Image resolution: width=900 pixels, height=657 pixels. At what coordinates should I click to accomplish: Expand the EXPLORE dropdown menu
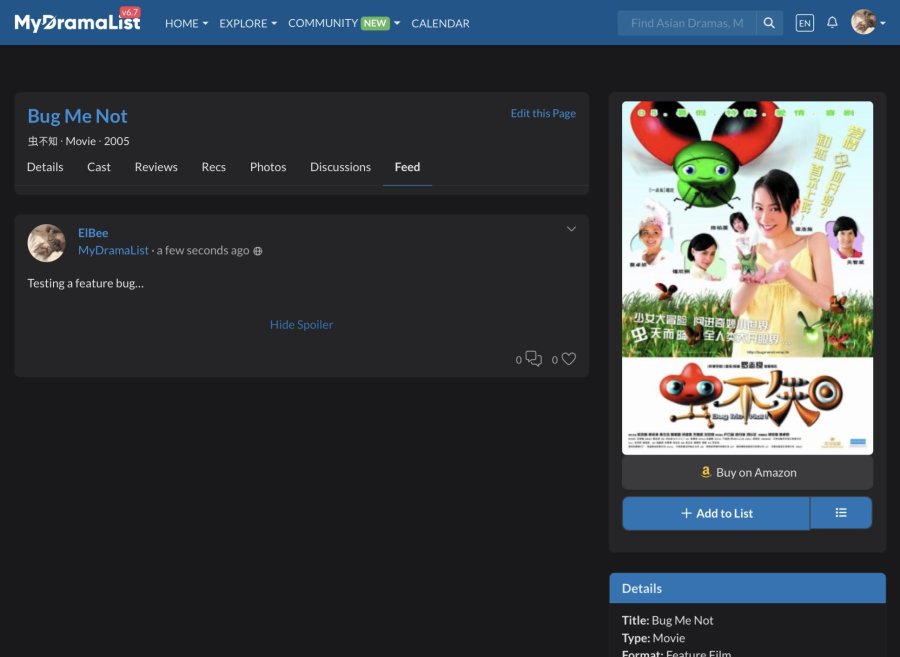pyautogui.click(x=248, y=24)
